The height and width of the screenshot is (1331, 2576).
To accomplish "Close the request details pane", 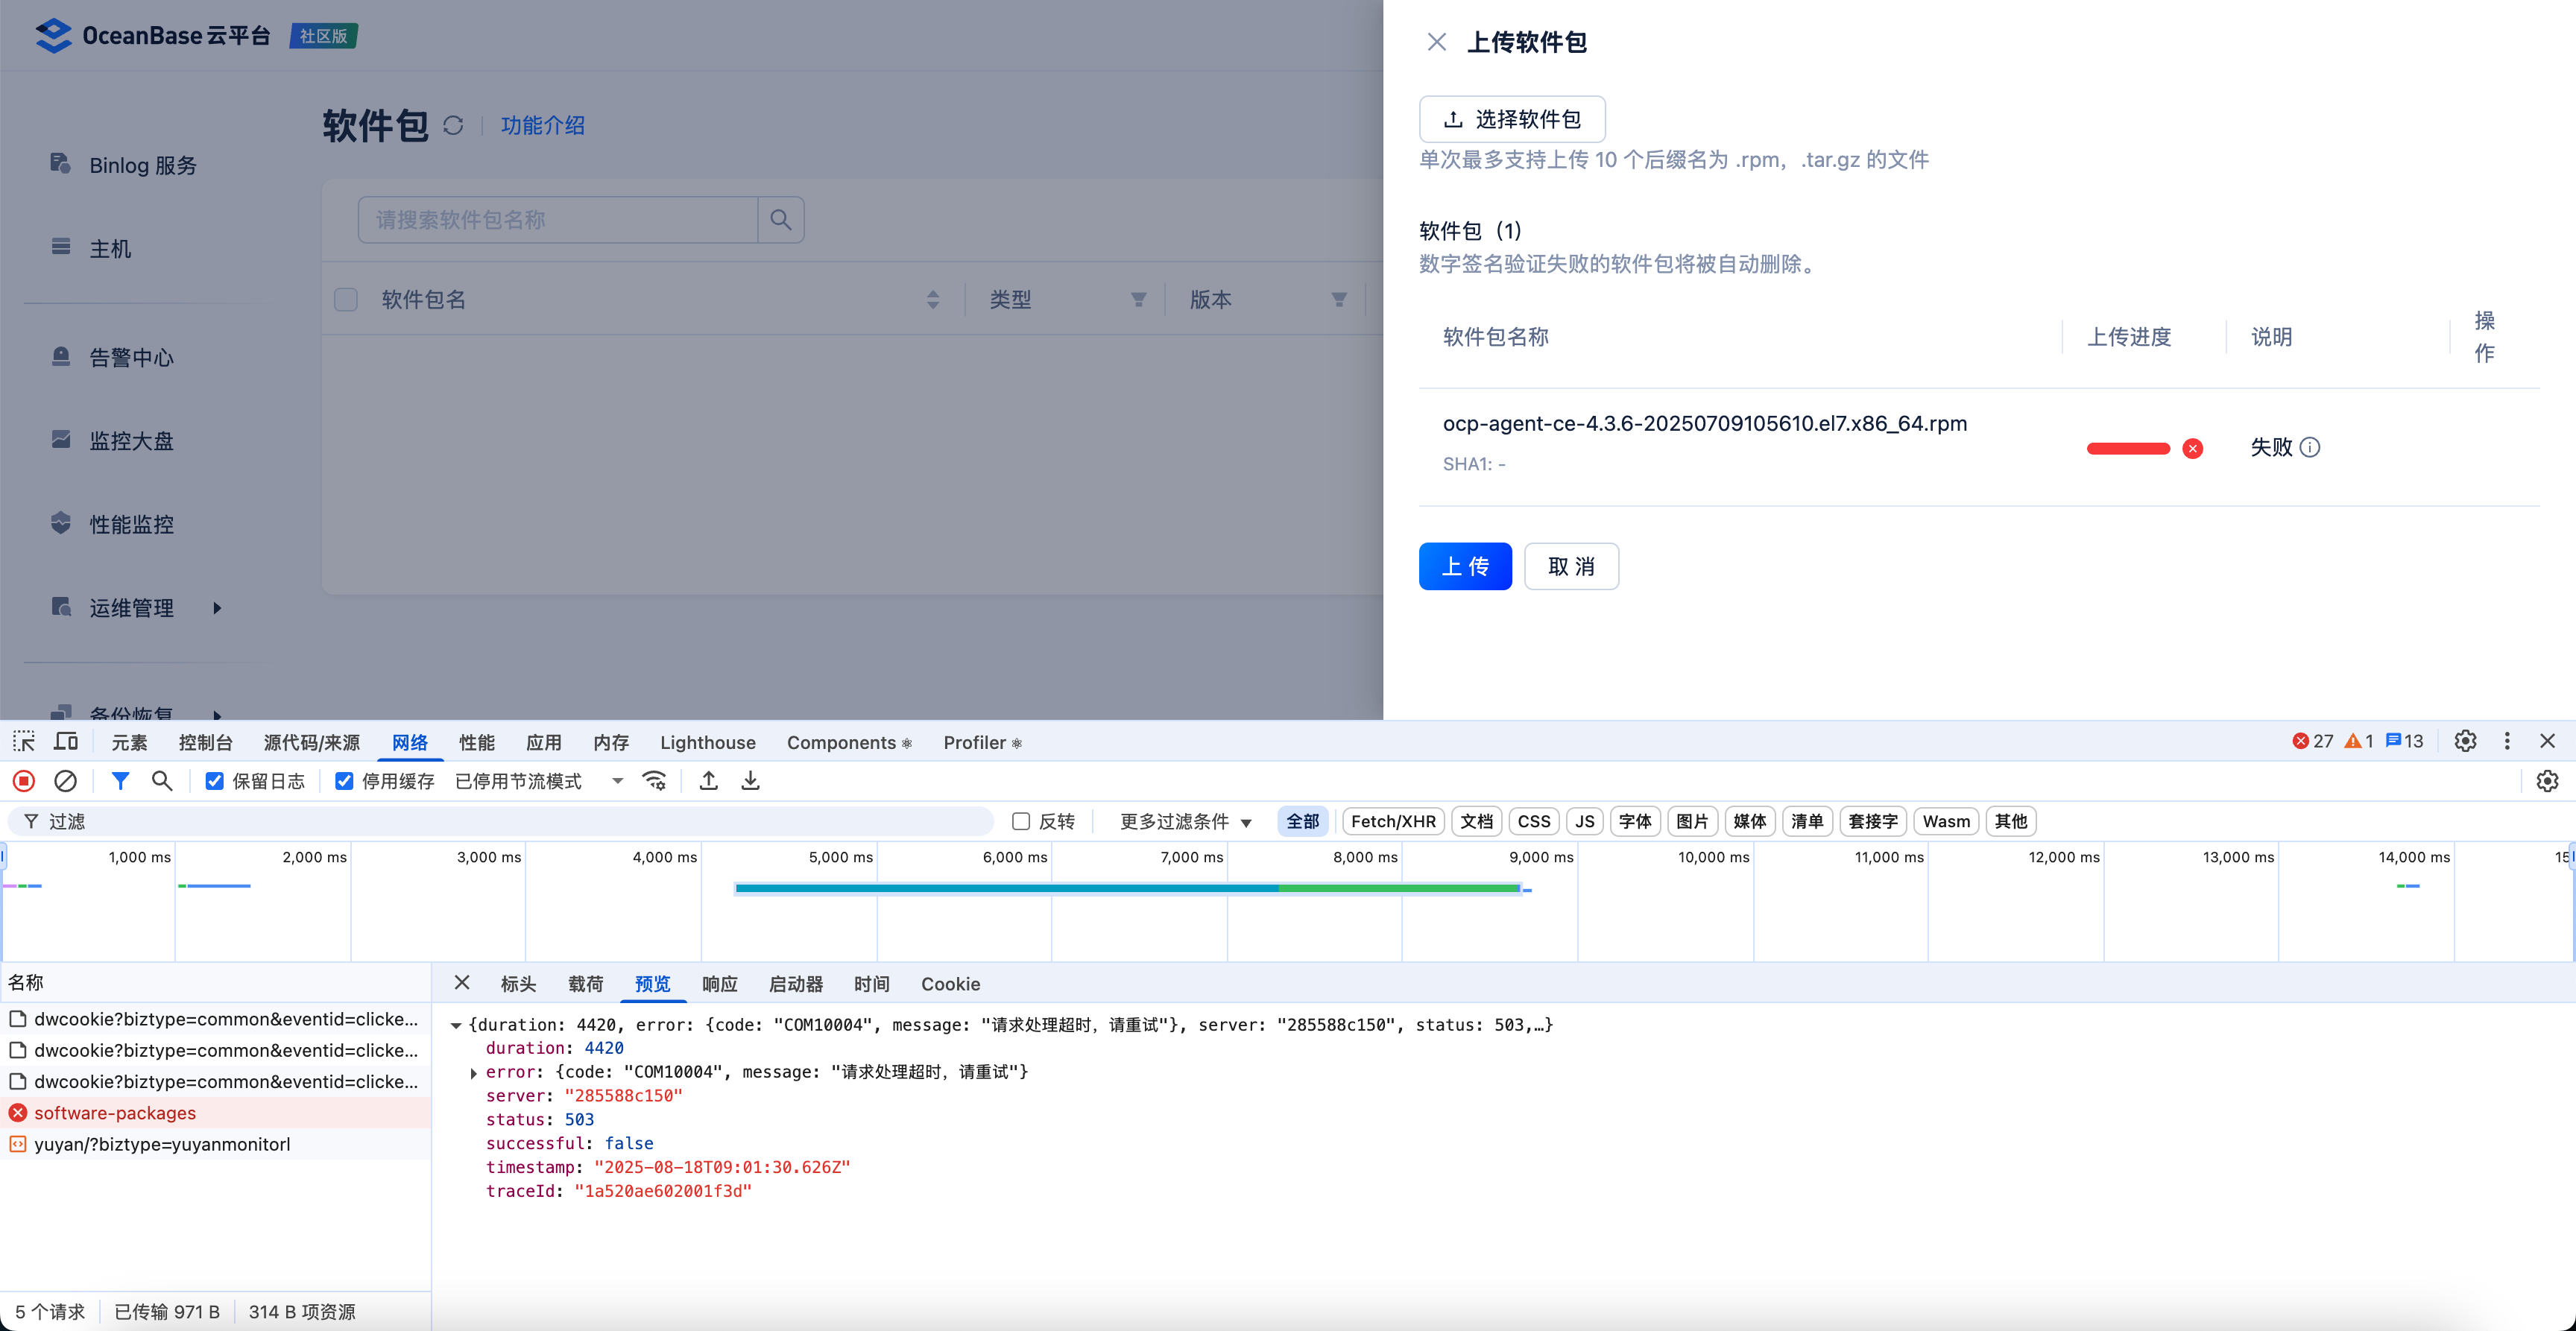I will [462, 983].
